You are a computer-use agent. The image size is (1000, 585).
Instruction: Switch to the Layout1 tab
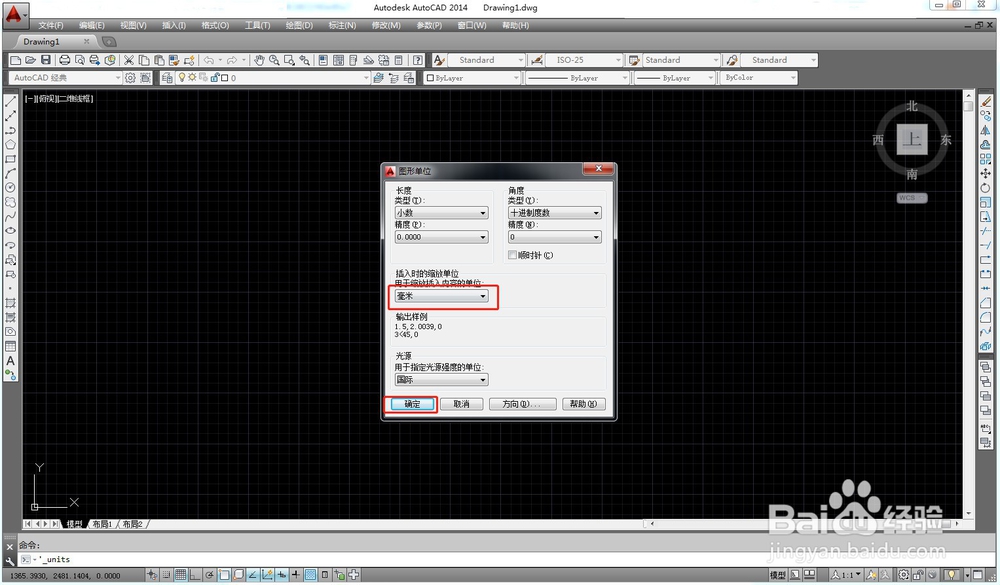pos(102,524)
